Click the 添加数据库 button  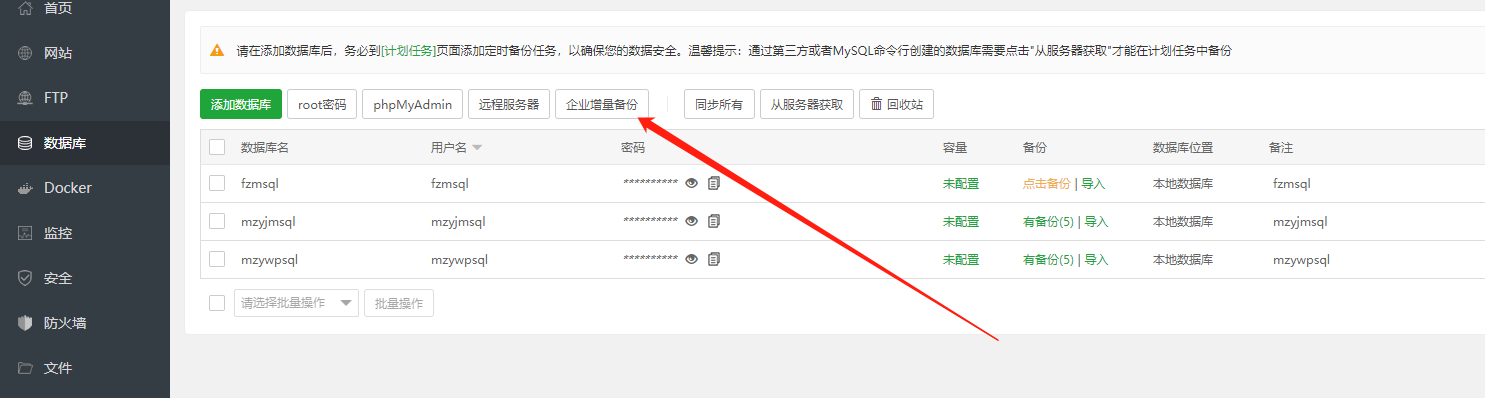point(241,104)
